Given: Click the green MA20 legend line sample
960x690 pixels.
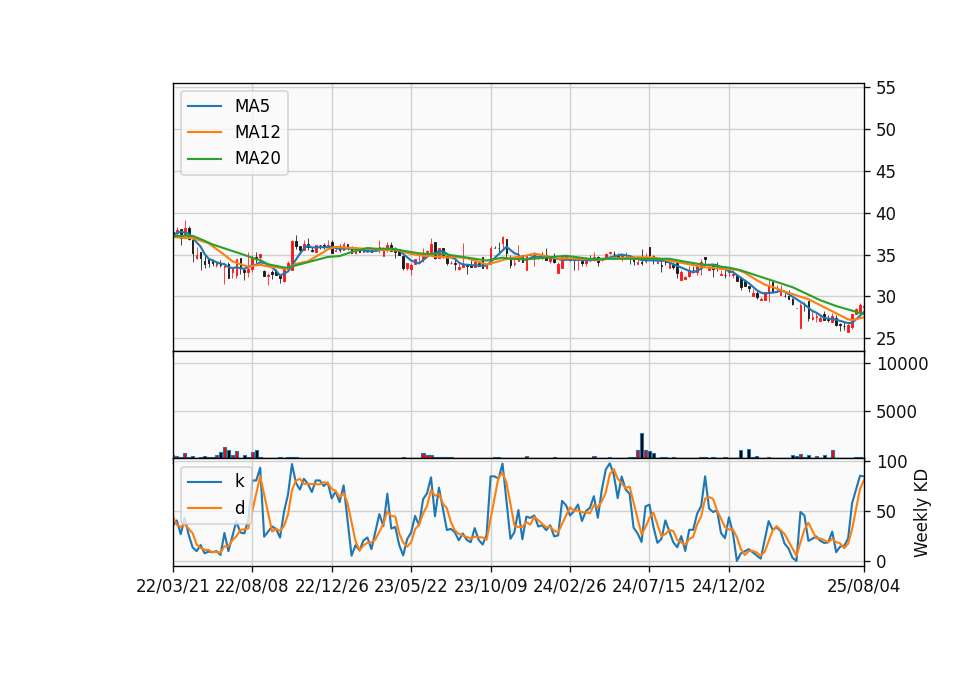Looking at the screenshot, I should point(204,159).
